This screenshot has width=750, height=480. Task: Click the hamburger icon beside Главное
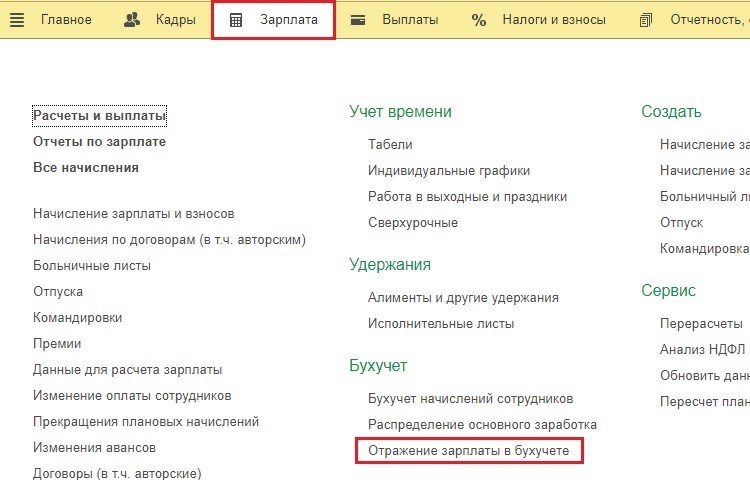click(18, 20)
